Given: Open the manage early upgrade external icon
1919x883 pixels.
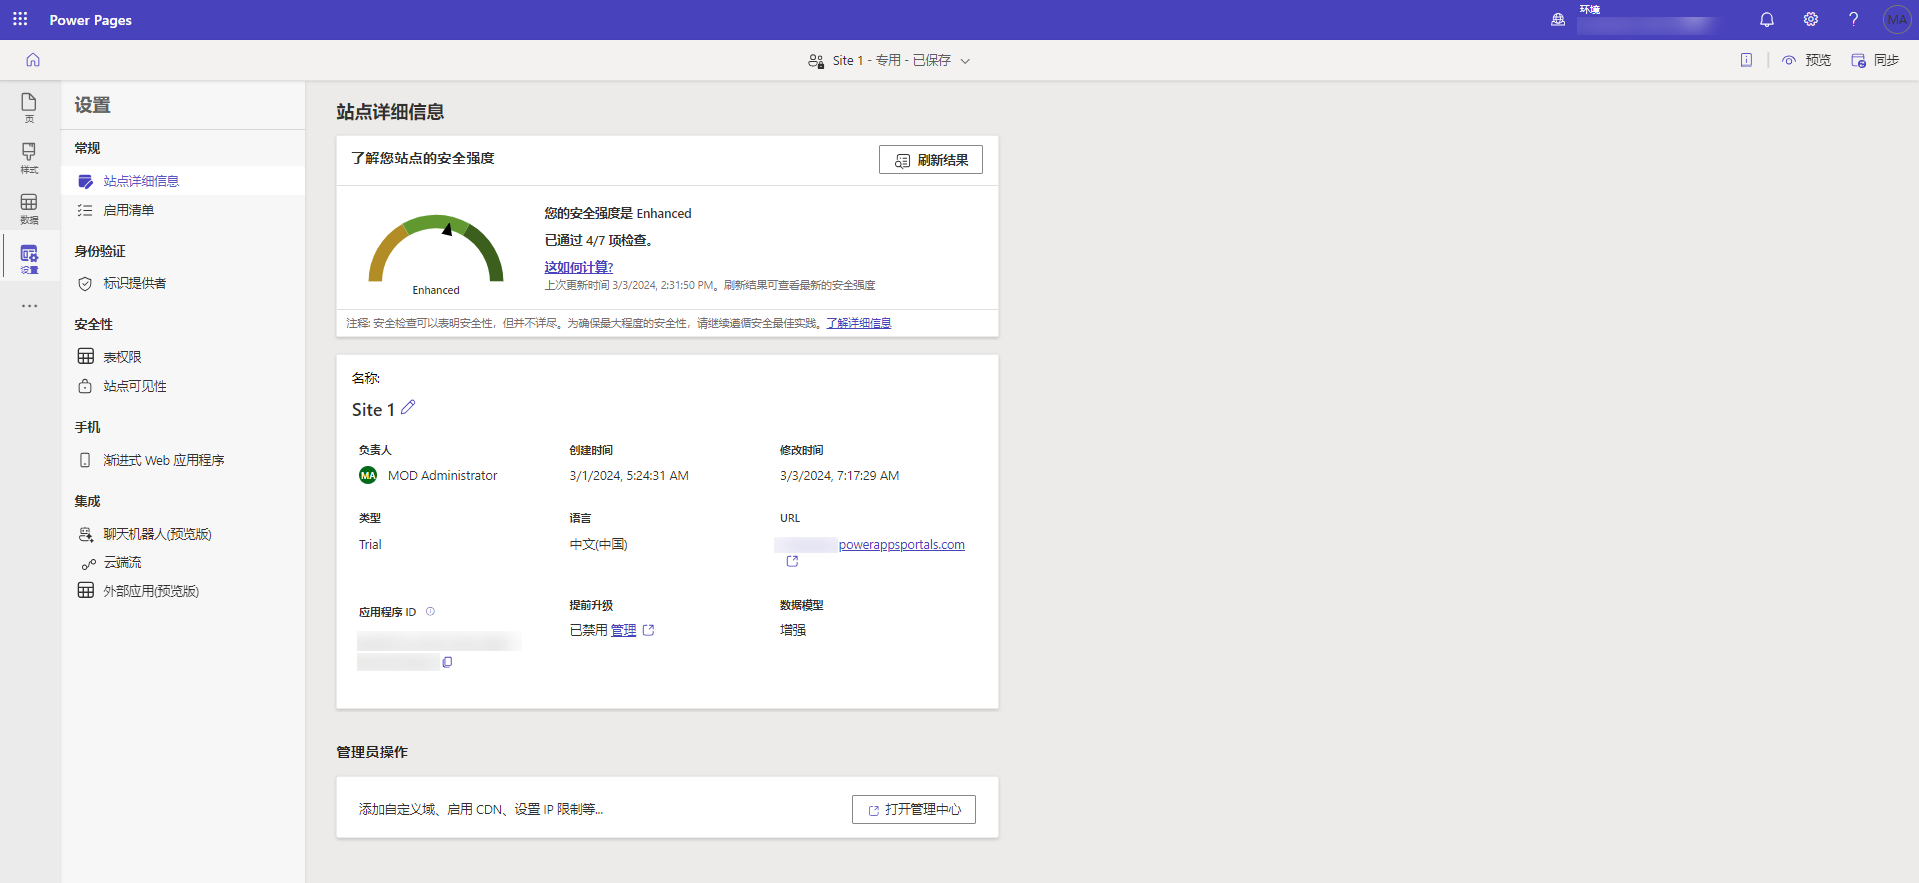Looking at the screenshot, I should [x=648, y=630].
